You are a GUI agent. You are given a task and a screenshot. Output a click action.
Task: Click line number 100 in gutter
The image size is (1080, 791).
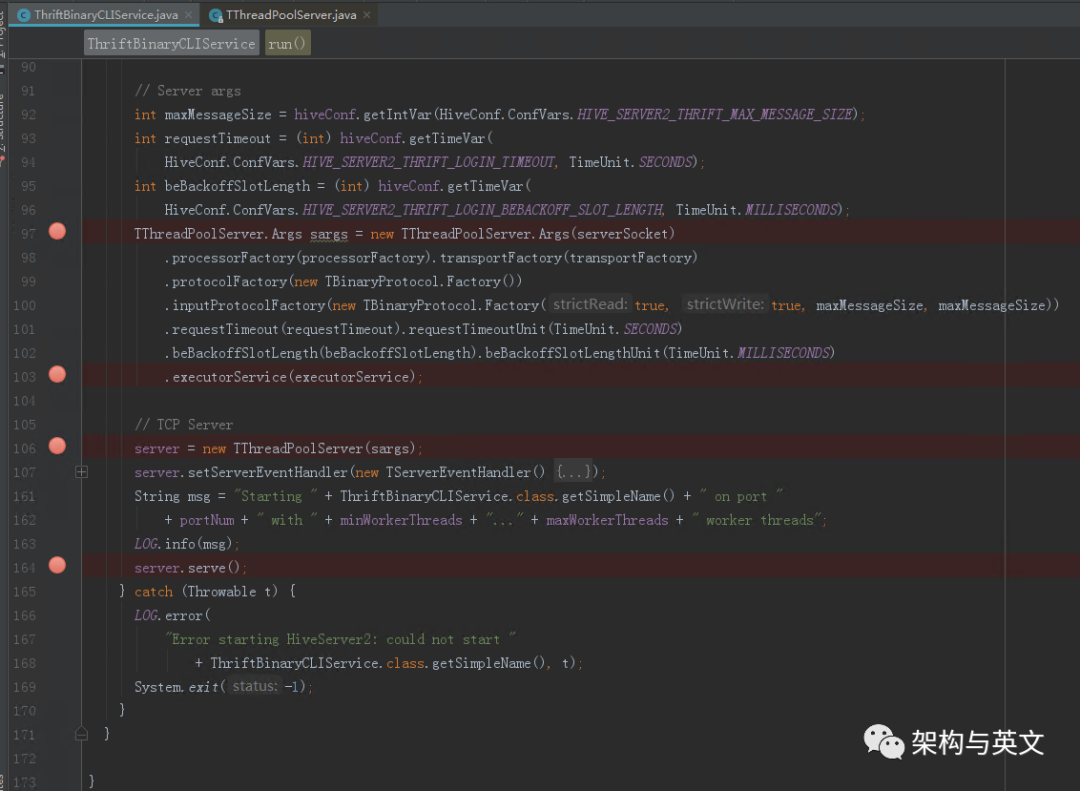tap(24, 305)
